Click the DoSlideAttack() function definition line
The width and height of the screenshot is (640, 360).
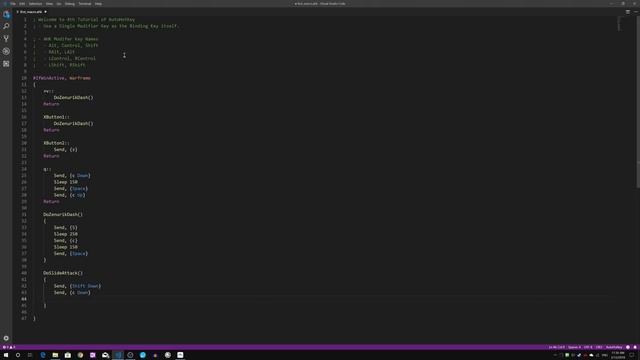pos(63,273)
